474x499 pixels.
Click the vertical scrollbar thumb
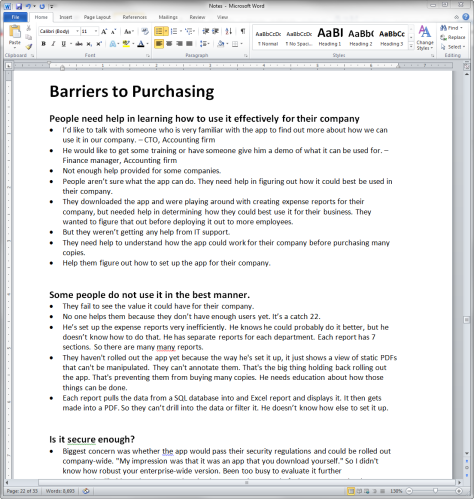pyautogui.click(x=467, y=320)
